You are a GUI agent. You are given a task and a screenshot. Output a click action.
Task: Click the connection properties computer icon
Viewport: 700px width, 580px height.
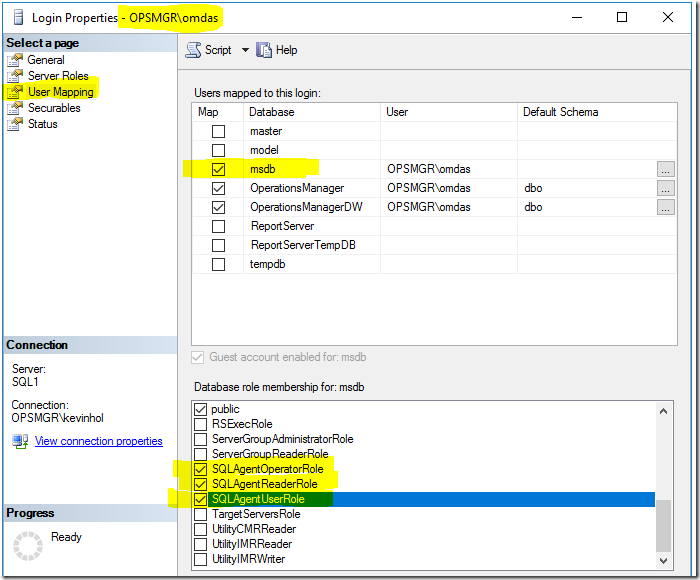point(20,441)
